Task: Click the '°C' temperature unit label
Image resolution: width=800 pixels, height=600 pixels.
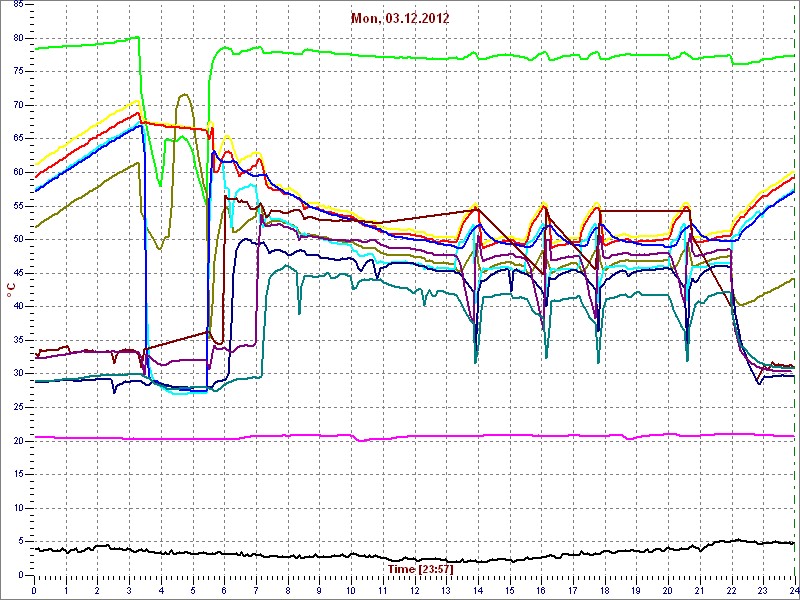Action: pos(10,291)
